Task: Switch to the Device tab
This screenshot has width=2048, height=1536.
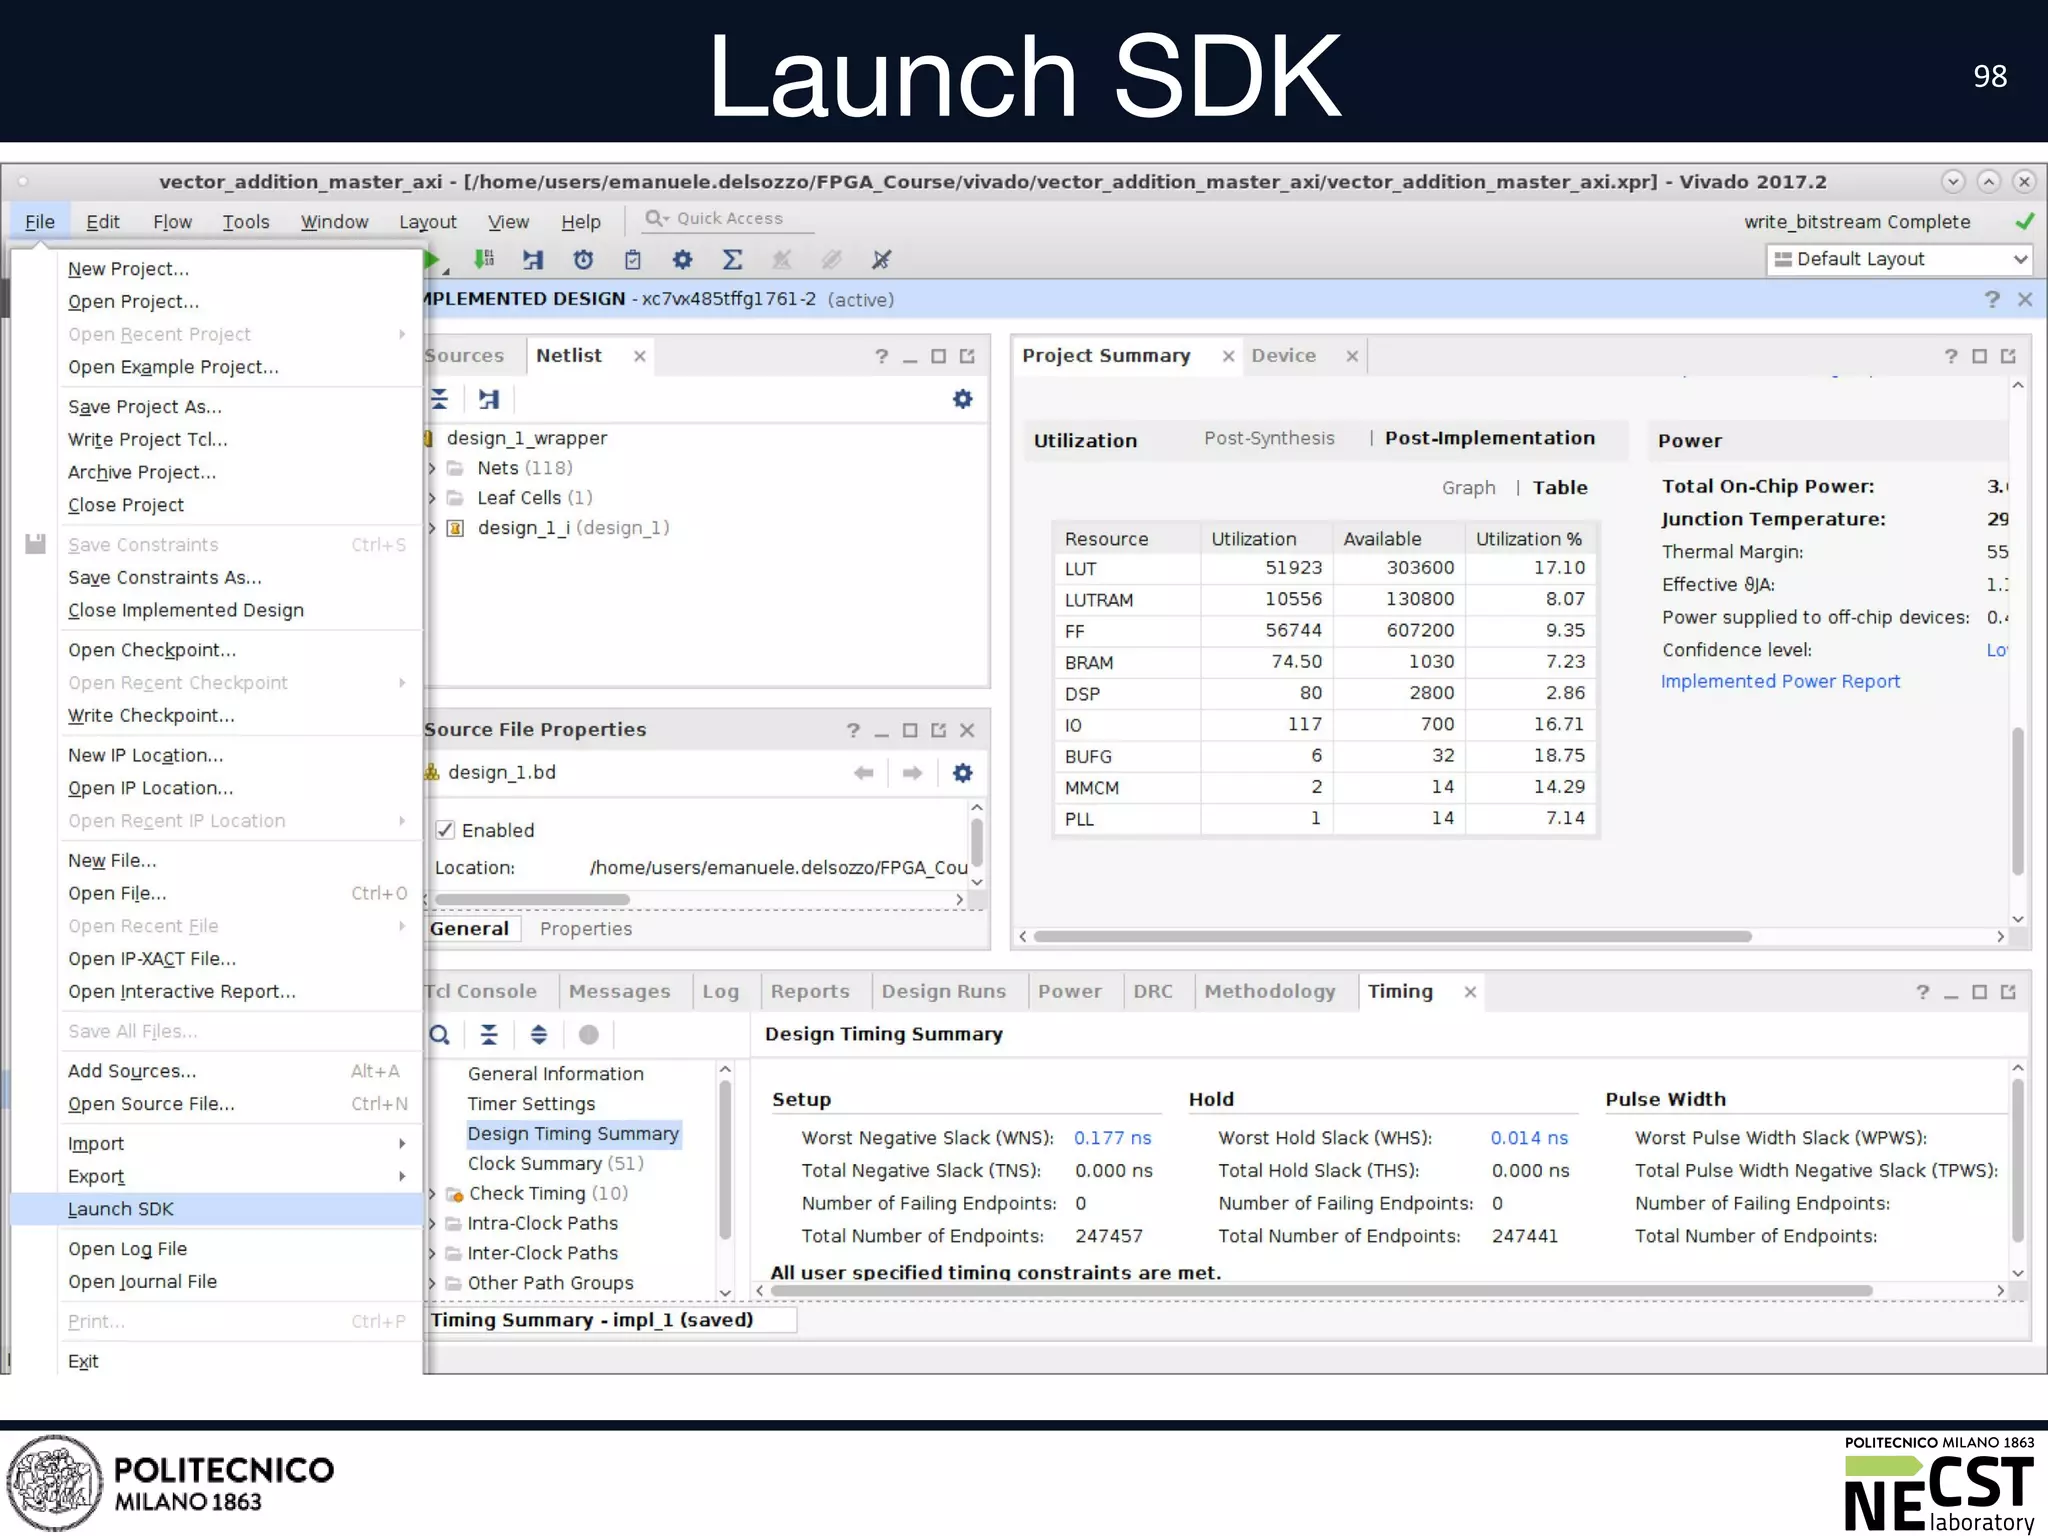Action: click(x=1284, y=356)
